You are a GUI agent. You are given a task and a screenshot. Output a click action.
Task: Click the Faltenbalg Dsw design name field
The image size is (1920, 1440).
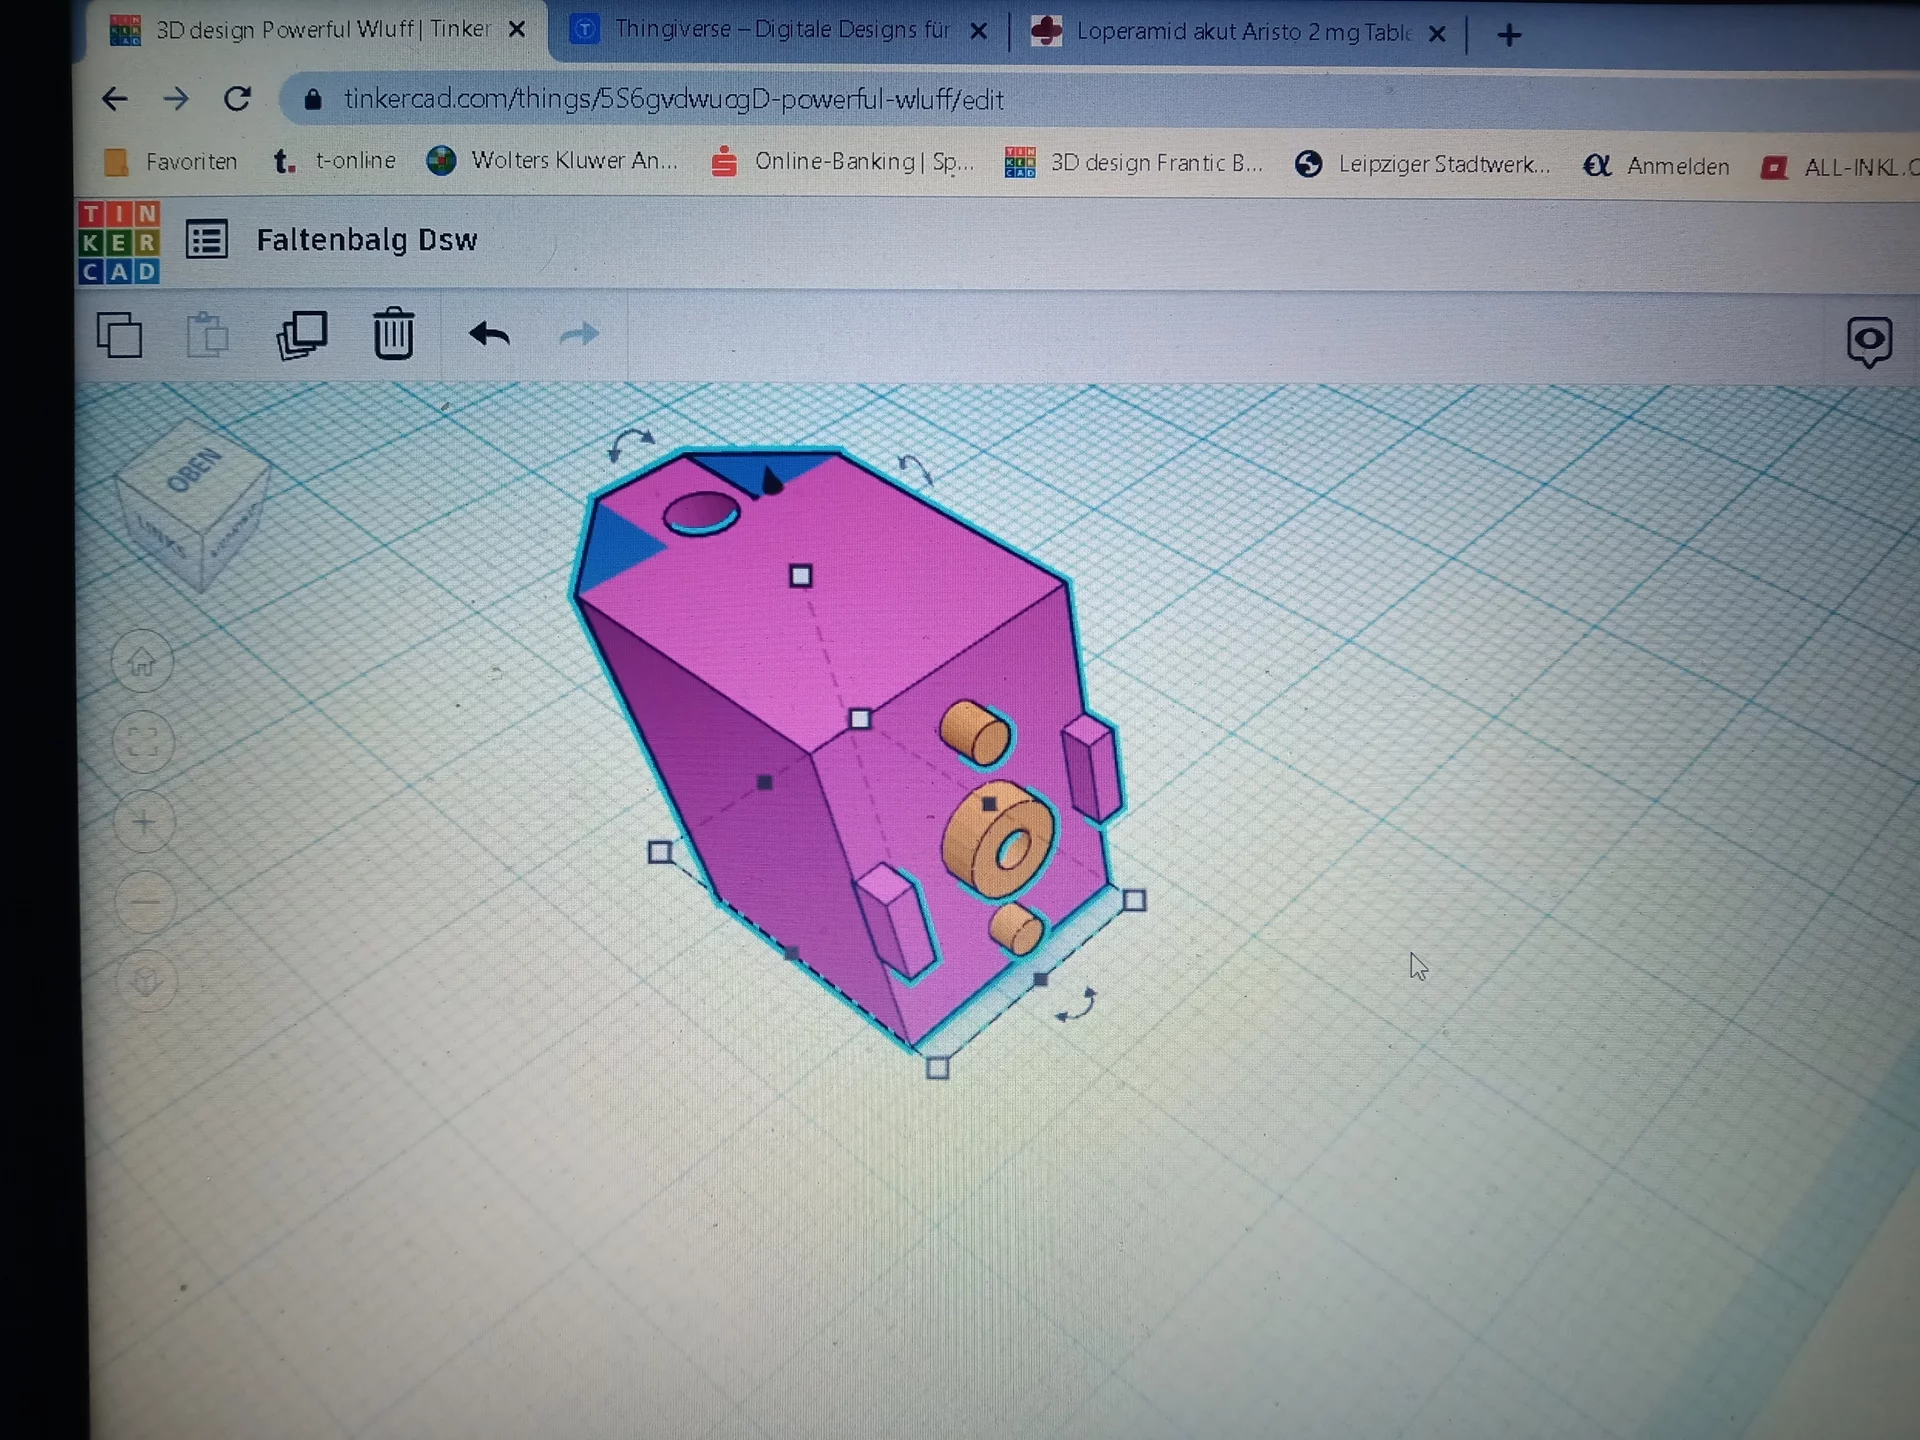[x=367, y=240]
